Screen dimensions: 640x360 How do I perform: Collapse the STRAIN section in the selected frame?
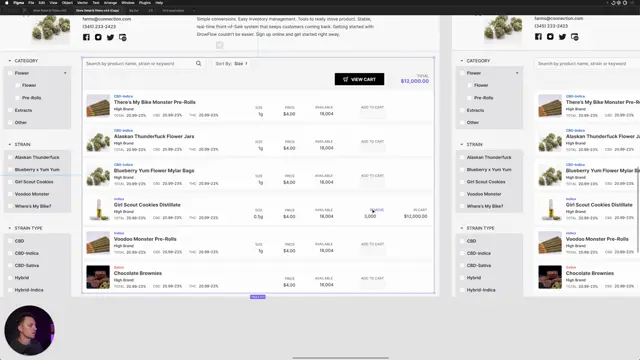click(10, 144)
